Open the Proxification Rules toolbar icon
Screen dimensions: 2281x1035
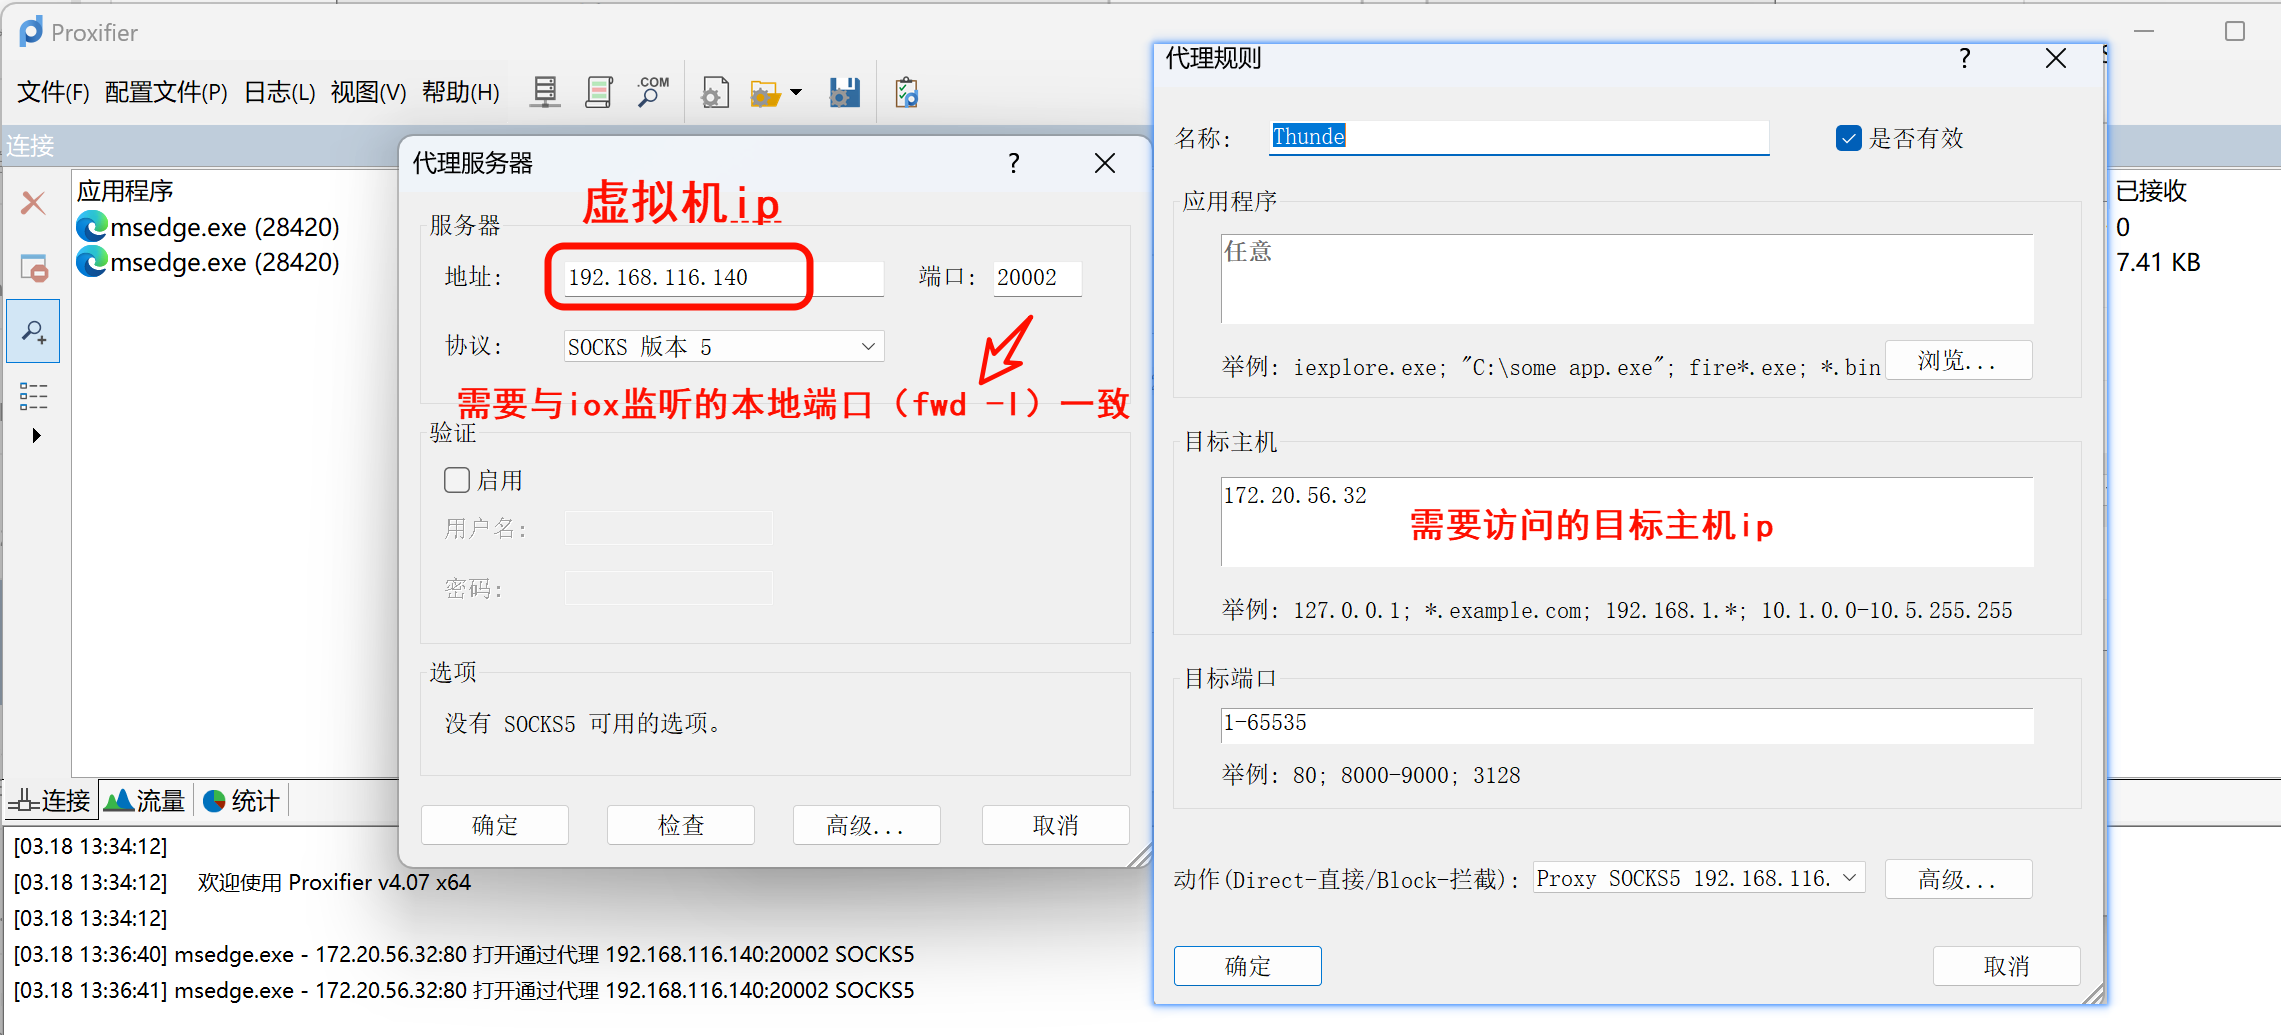coord(598,93)
